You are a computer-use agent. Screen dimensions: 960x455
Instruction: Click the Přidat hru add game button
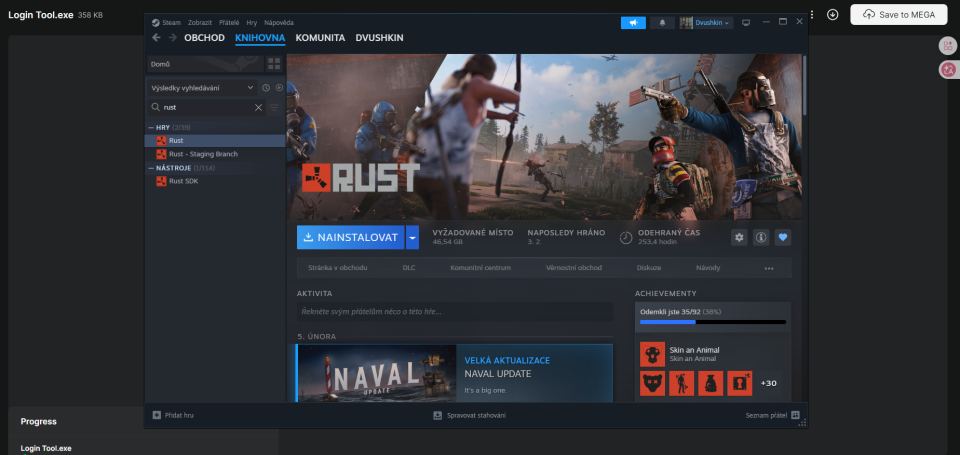[x=173, y=415]
